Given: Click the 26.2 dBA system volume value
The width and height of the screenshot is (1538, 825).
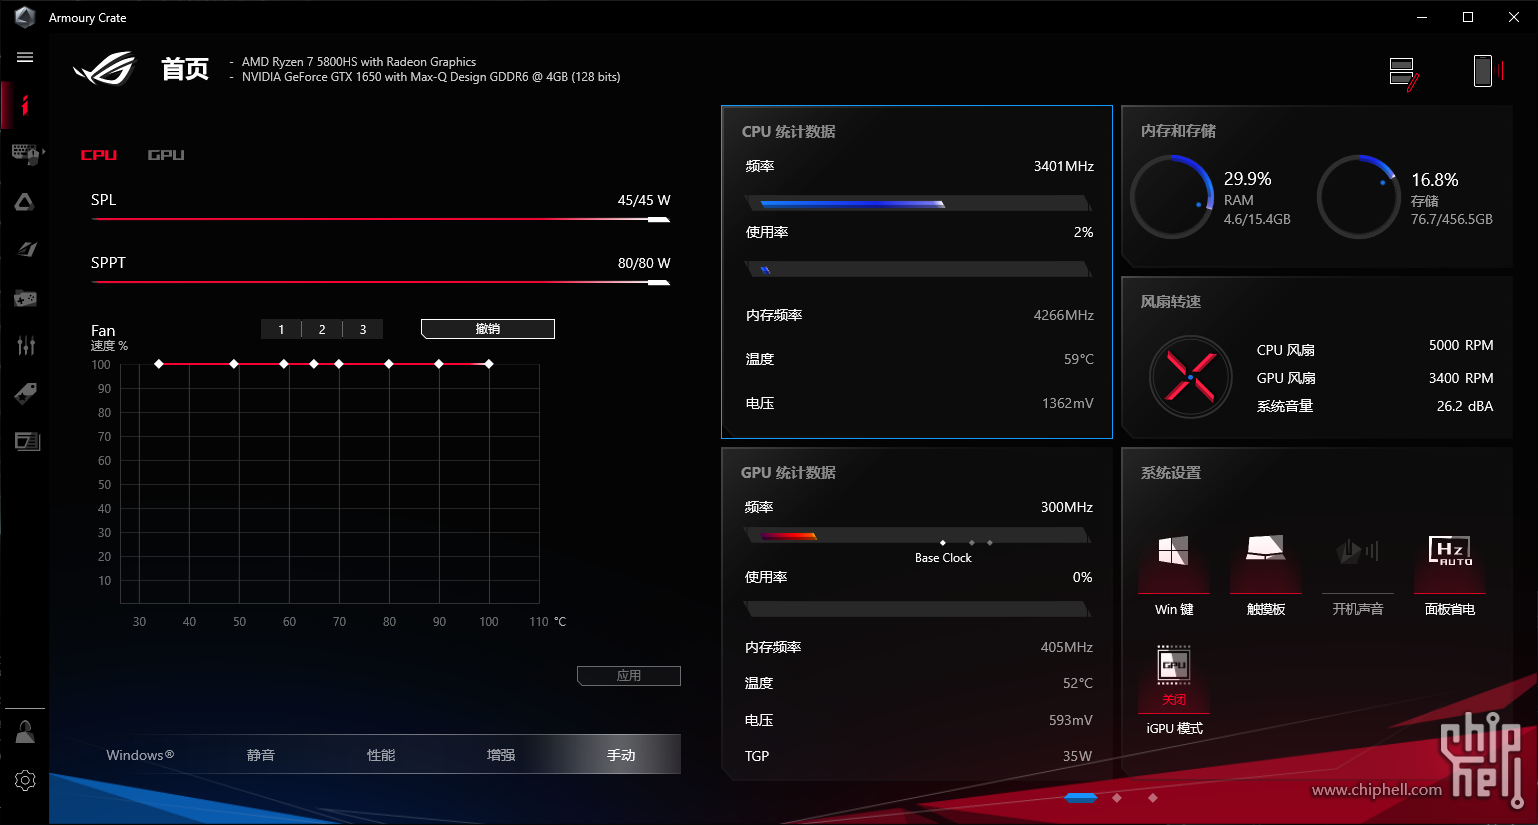Looking at the screenshot, I should point(1465,406).
